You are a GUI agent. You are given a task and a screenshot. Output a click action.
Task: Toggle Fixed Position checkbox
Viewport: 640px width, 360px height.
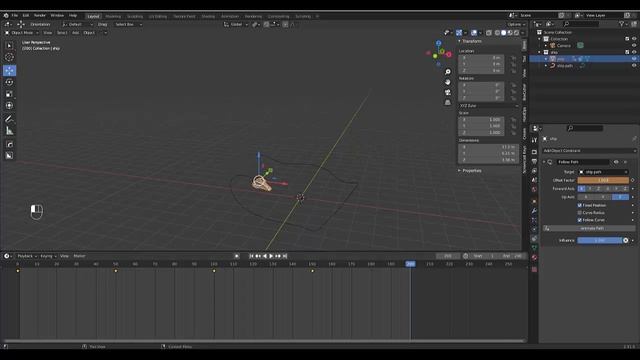[580, 205]
